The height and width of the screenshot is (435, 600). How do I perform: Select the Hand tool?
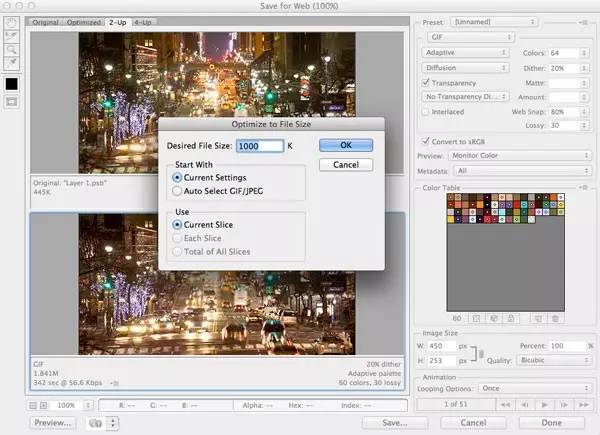(x=10, y=21)
